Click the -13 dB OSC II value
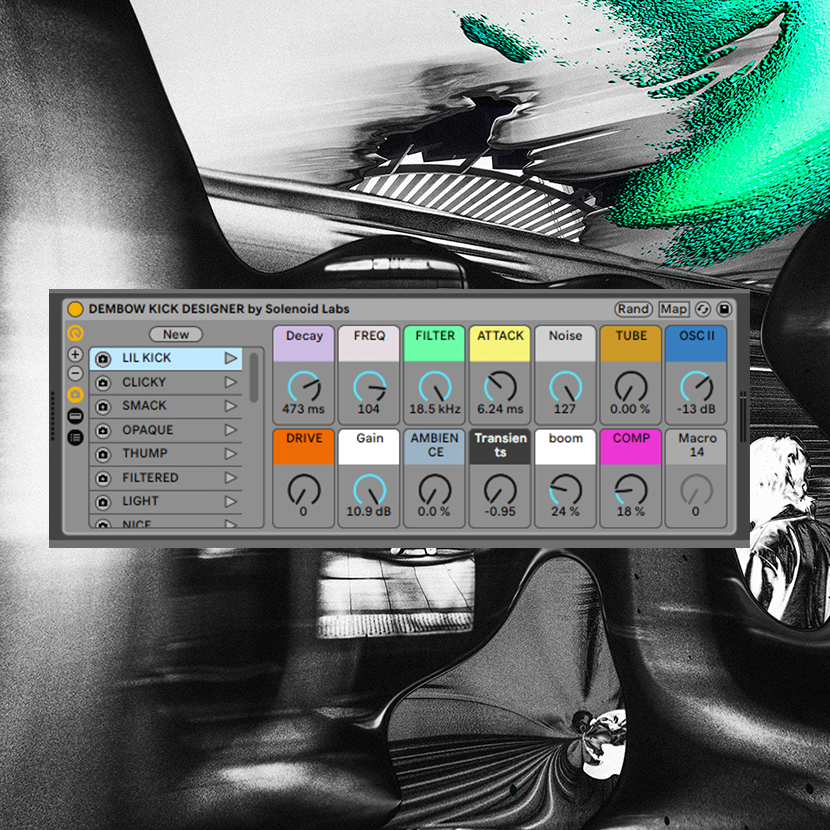The height and width of the screenshot is (830, 830). pos(696,409)
